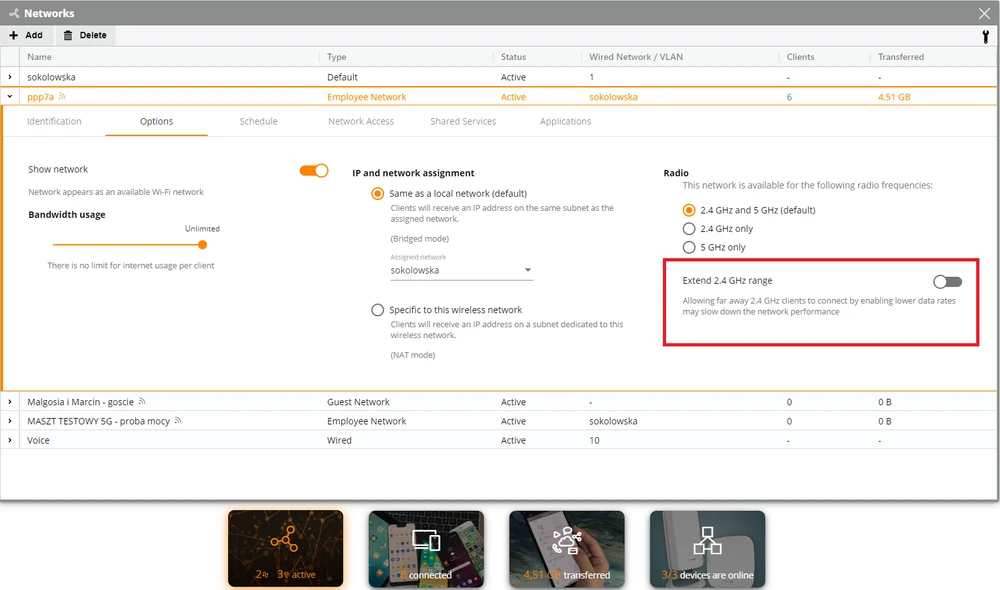This screenshot has height=590, width=1000.
Task: Open the Shared Services tab
Action: tap(463, 121)
